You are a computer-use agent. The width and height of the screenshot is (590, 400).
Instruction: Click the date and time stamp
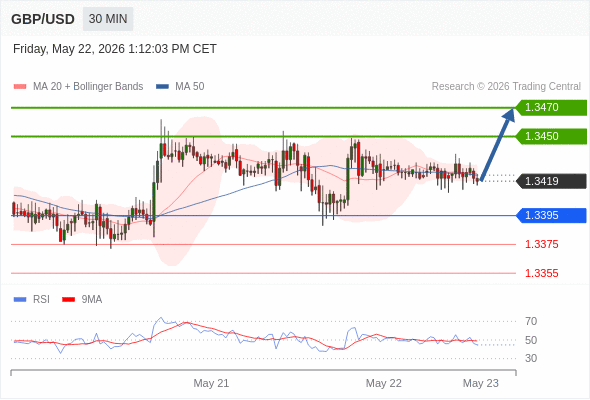click(x=115, y=49)
